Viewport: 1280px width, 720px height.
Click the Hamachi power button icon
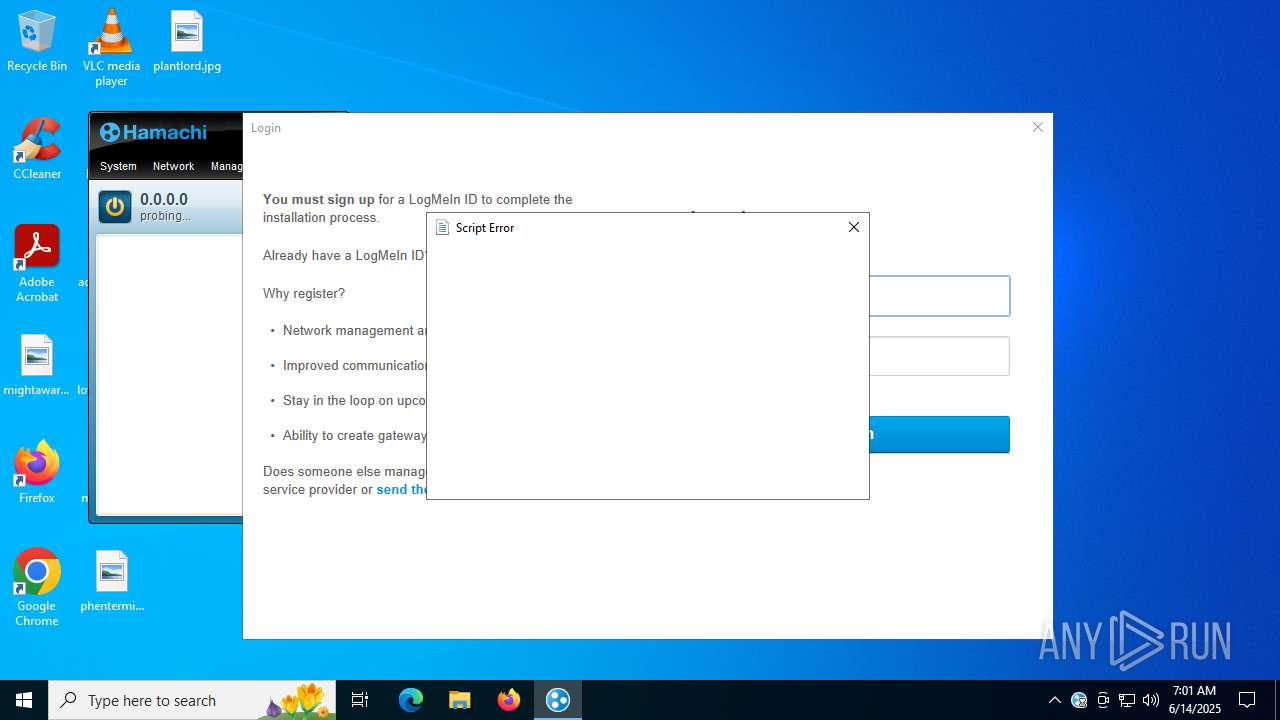115,207
